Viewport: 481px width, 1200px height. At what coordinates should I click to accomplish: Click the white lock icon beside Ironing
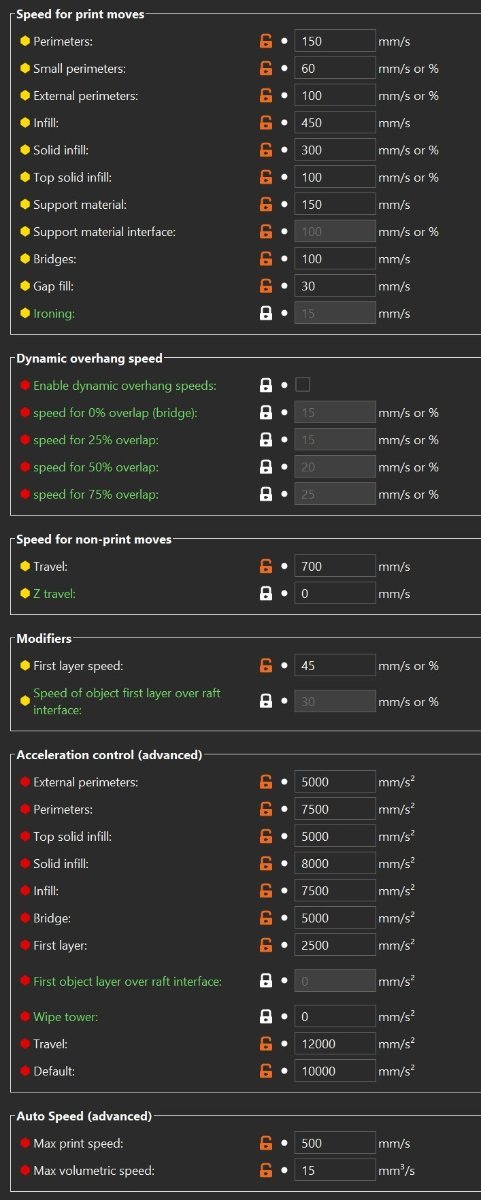coord(266,313)
